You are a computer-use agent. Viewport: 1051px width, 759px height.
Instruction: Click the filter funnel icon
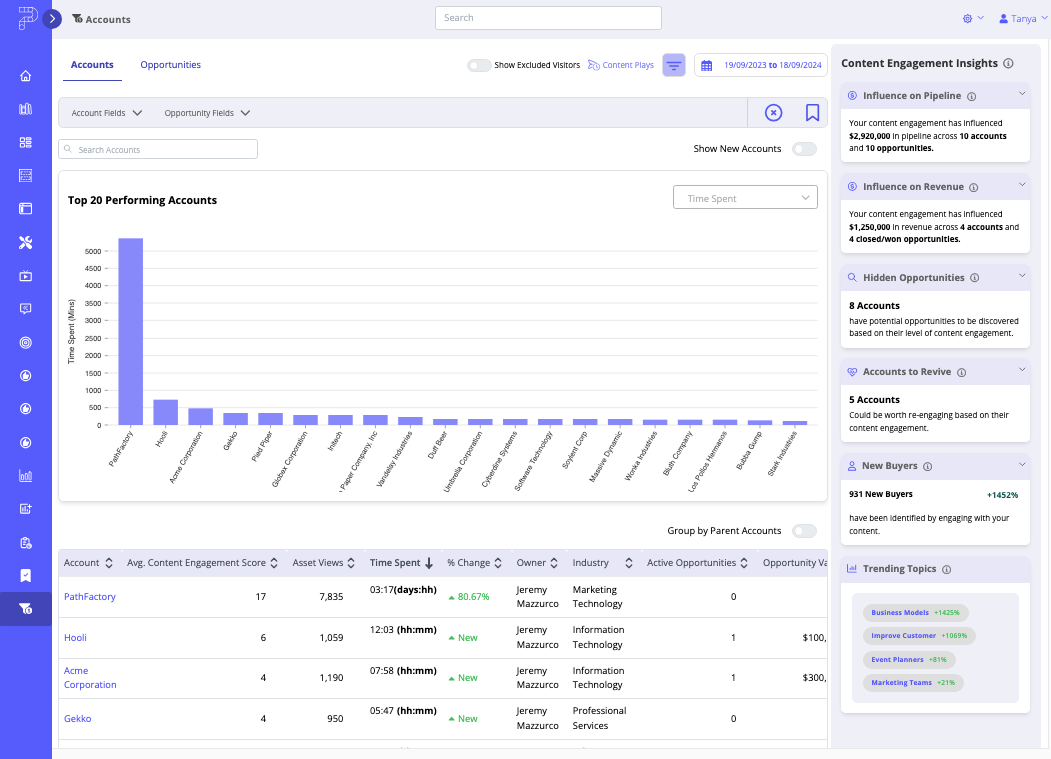(x=674, y=63)
